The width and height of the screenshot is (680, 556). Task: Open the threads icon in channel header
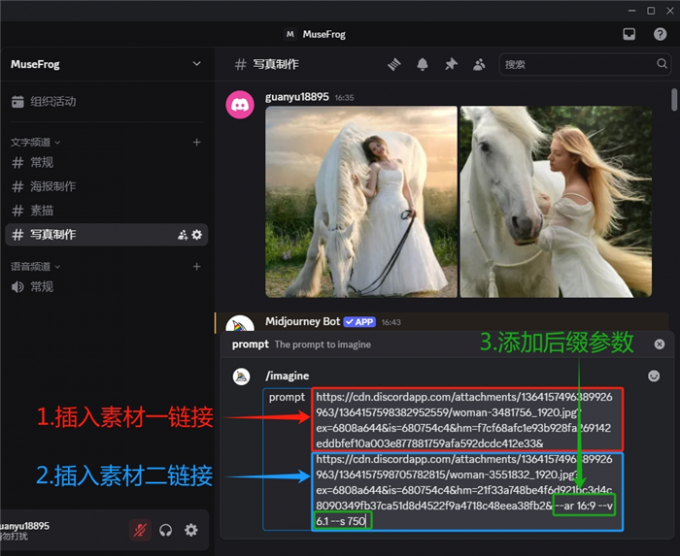(x=394, y=64)
